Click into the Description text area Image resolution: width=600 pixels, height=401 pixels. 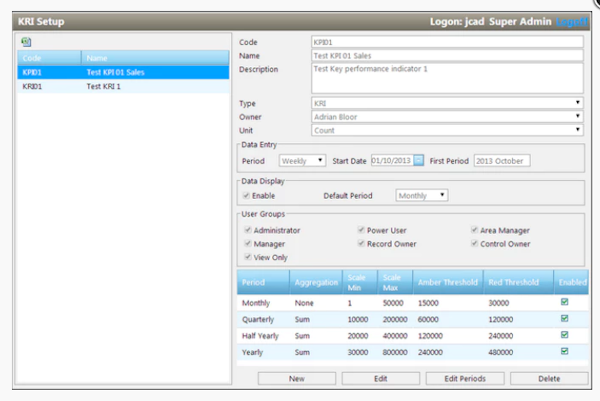[447, 78]
